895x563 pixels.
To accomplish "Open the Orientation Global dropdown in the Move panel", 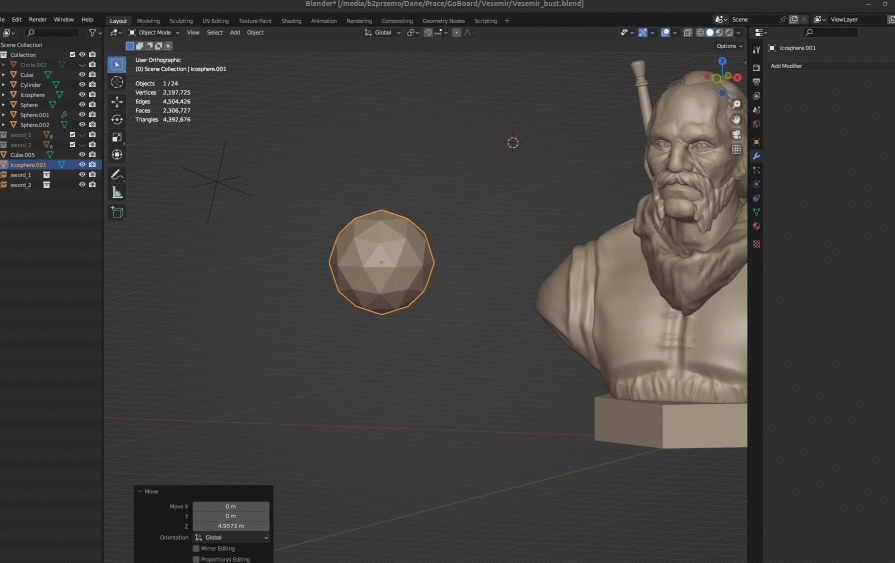I will [x=231, y=538].
